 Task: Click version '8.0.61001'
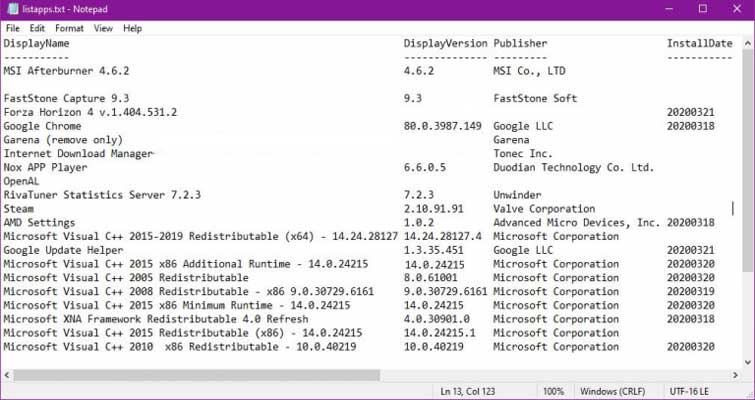(430, 278)
